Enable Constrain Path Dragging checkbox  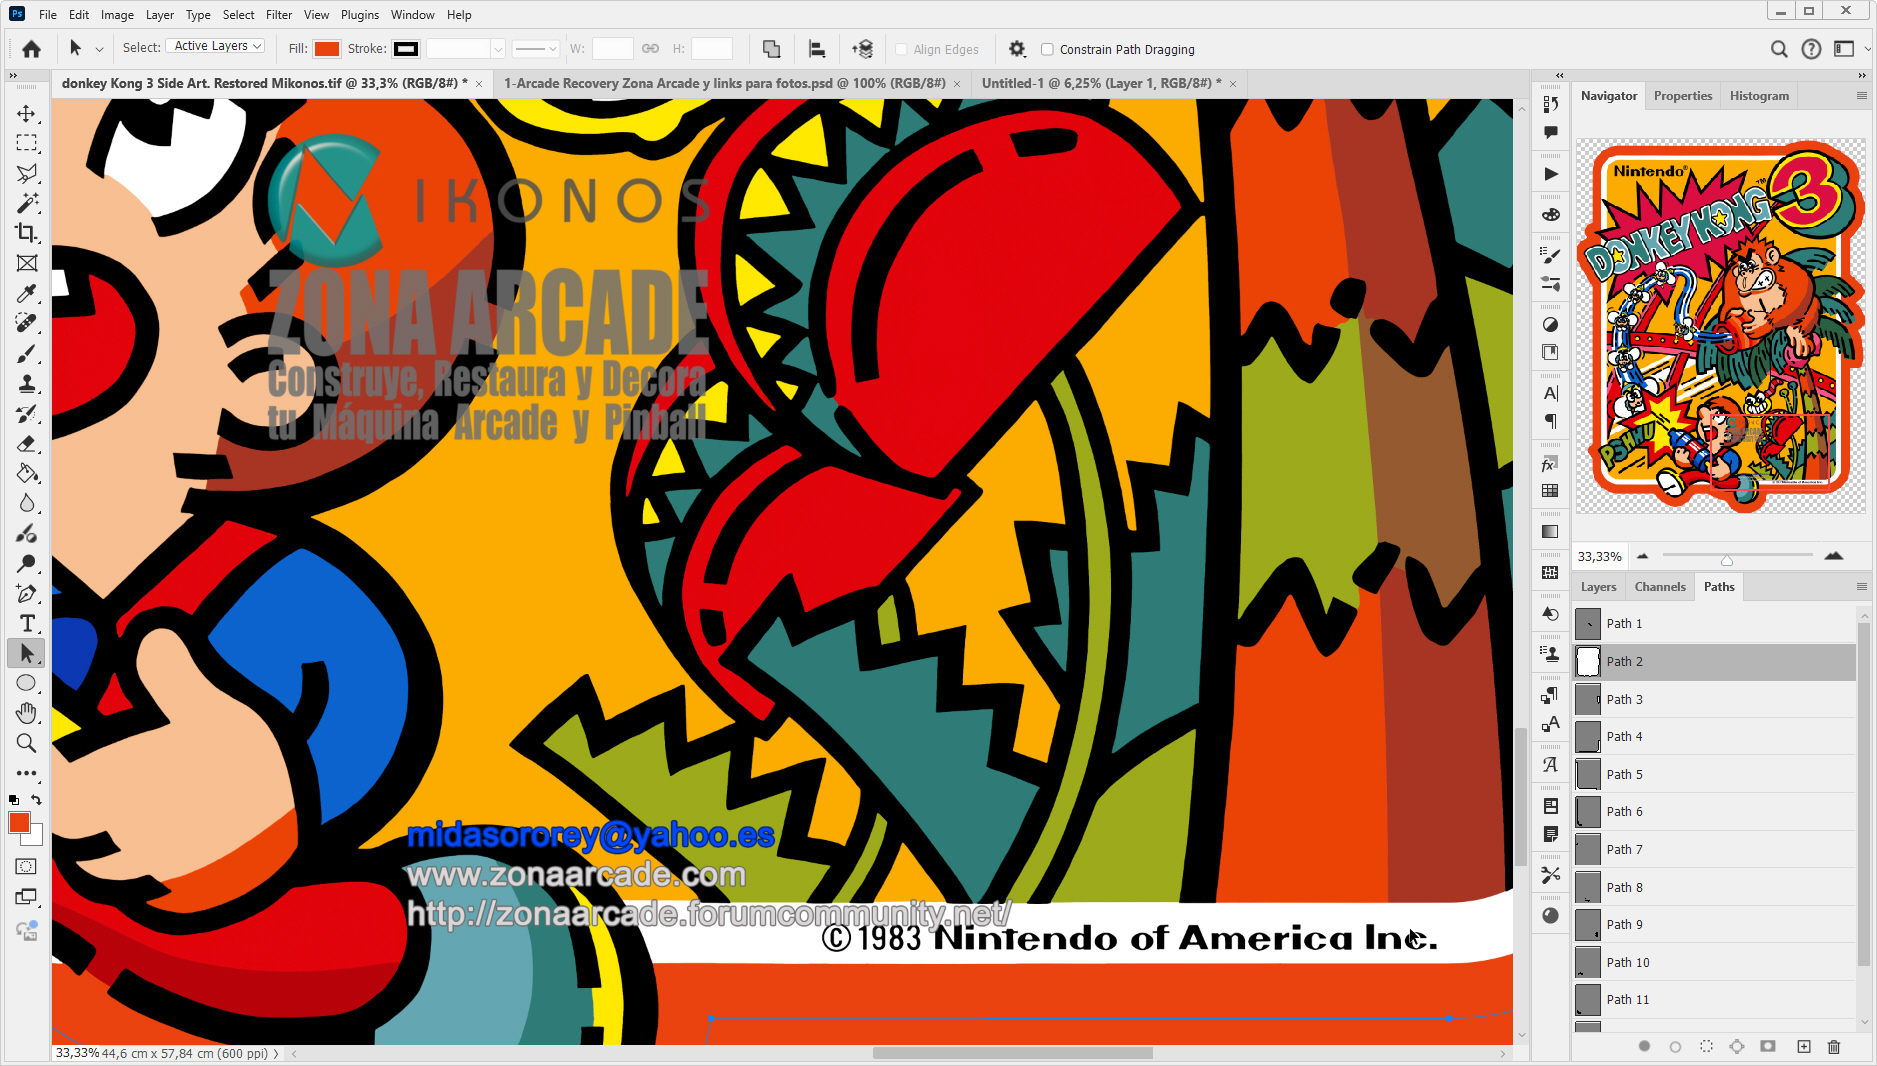click(1047, 49)
